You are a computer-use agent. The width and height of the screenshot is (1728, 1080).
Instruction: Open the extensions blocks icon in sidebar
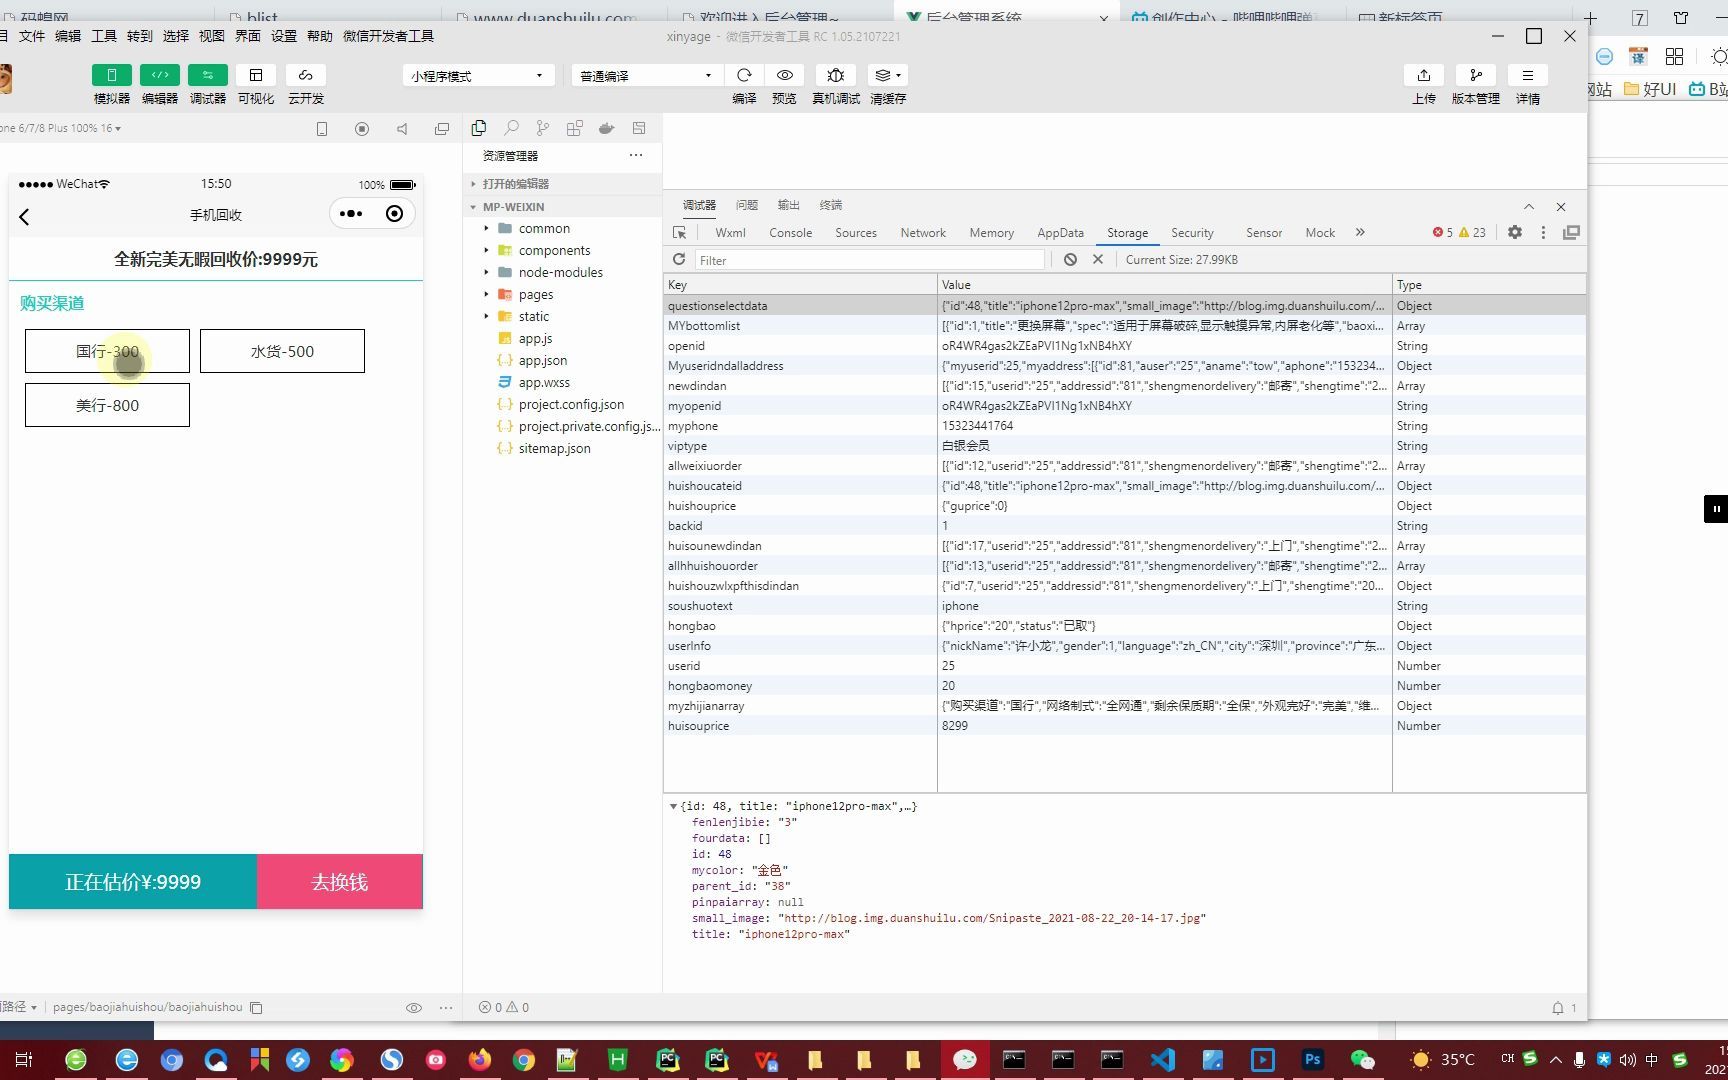[575, 128]
